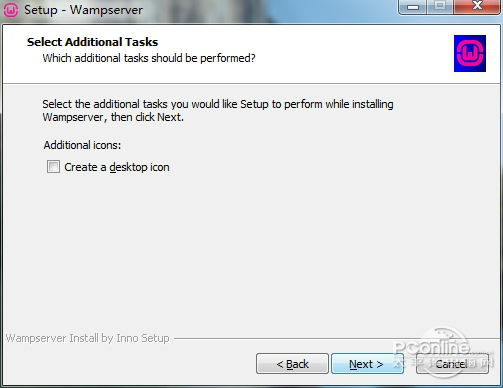Proceed with the Next > button
Viewport: 503px width, 388px height.
367,364
